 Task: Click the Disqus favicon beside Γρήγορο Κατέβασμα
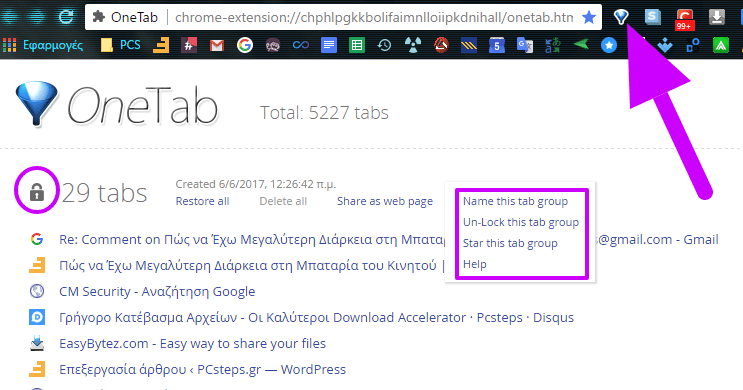pyautogui.click(x=37, y=317)
